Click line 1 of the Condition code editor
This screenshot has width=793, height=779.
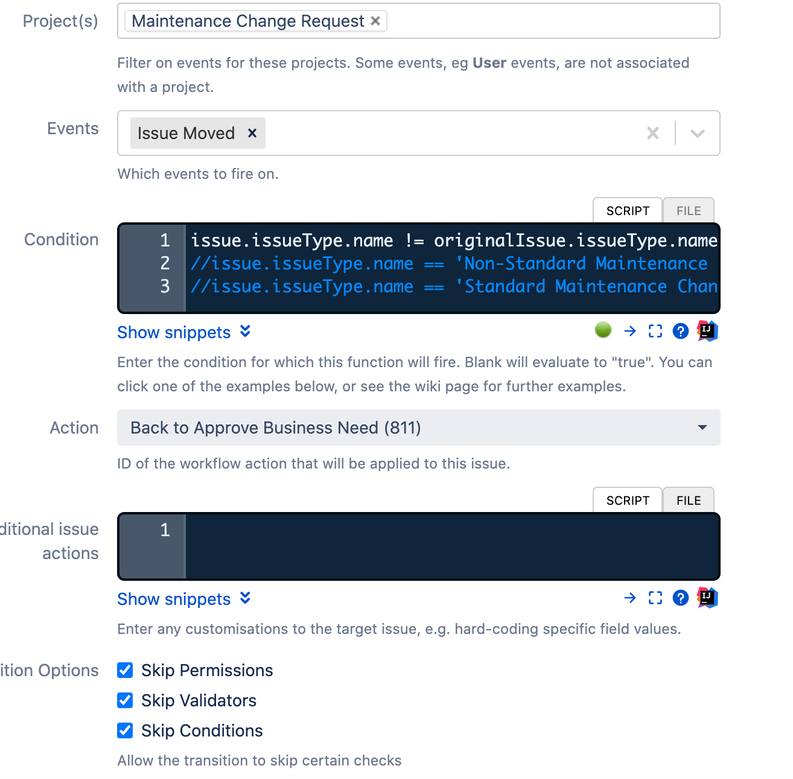pos(454,240)
